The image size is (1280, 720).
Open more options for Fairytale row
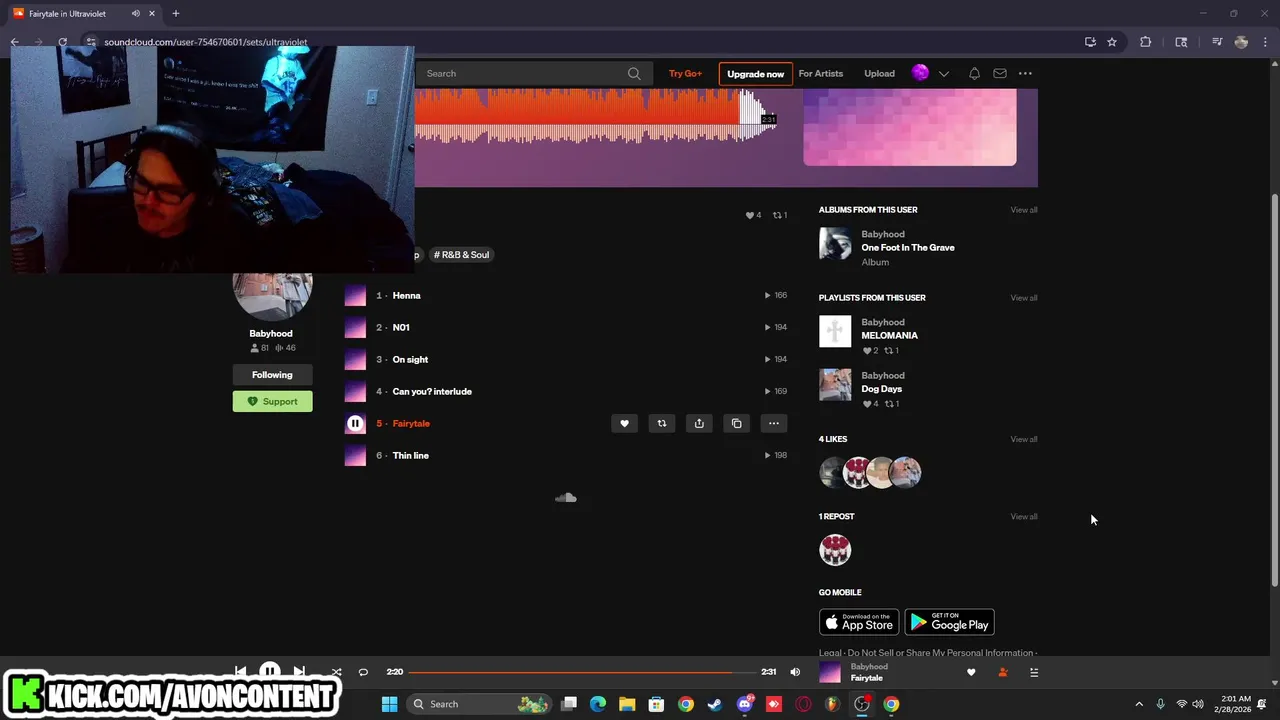(774, 423)
